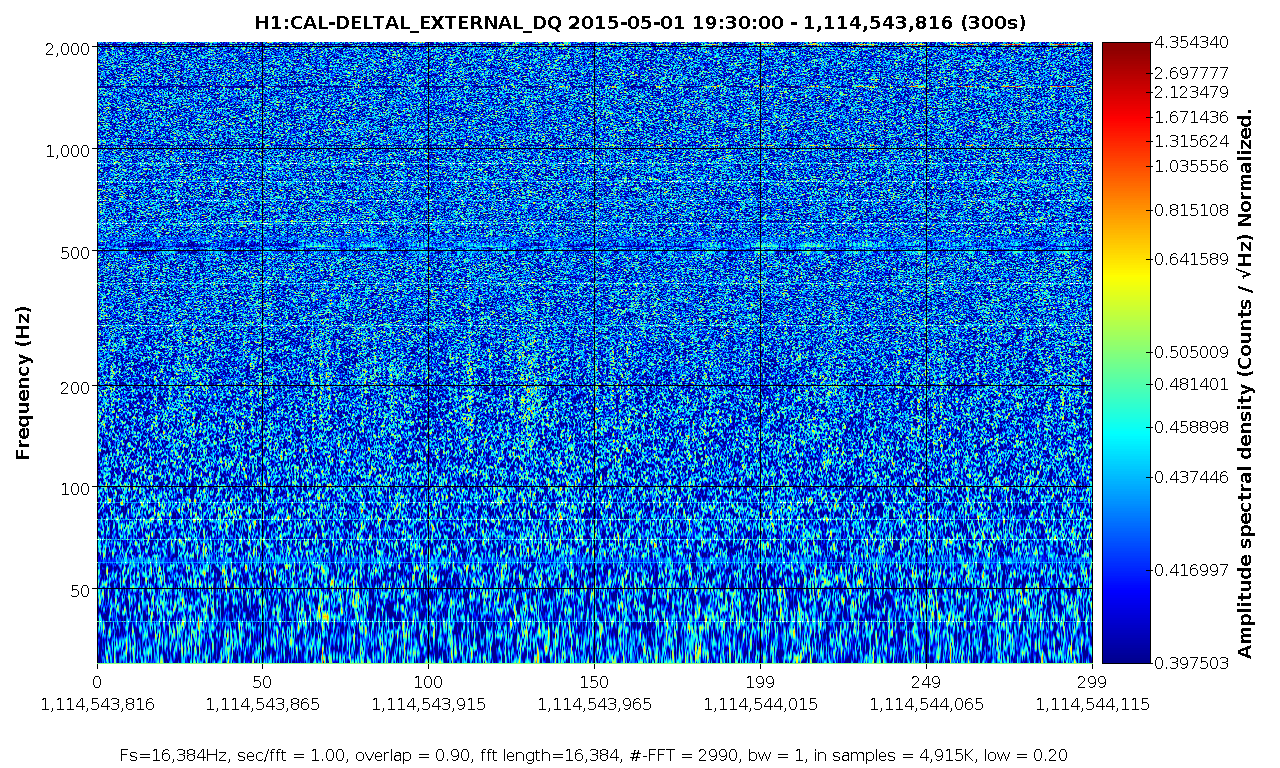Click the 500 frequency tick label
The image size is (1280, 768).
[x=77, y=251]
